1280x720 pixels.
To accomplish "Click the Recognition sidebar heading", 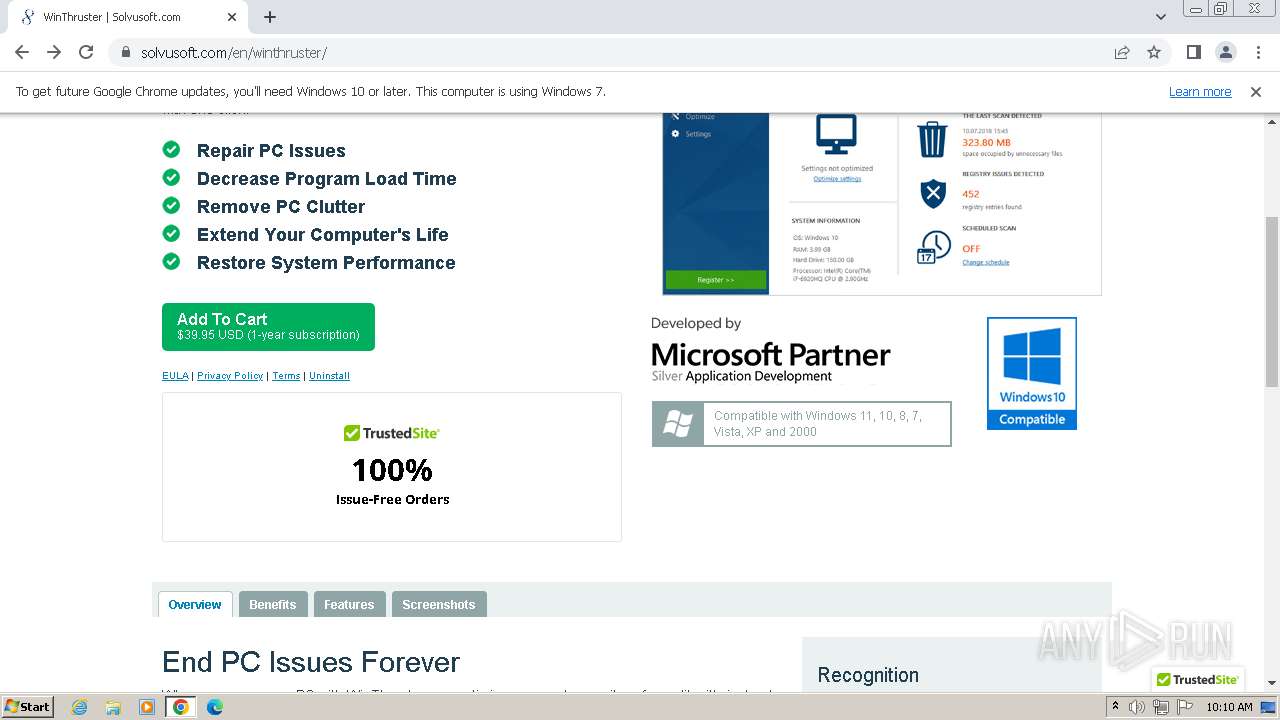I will point(868,675).
